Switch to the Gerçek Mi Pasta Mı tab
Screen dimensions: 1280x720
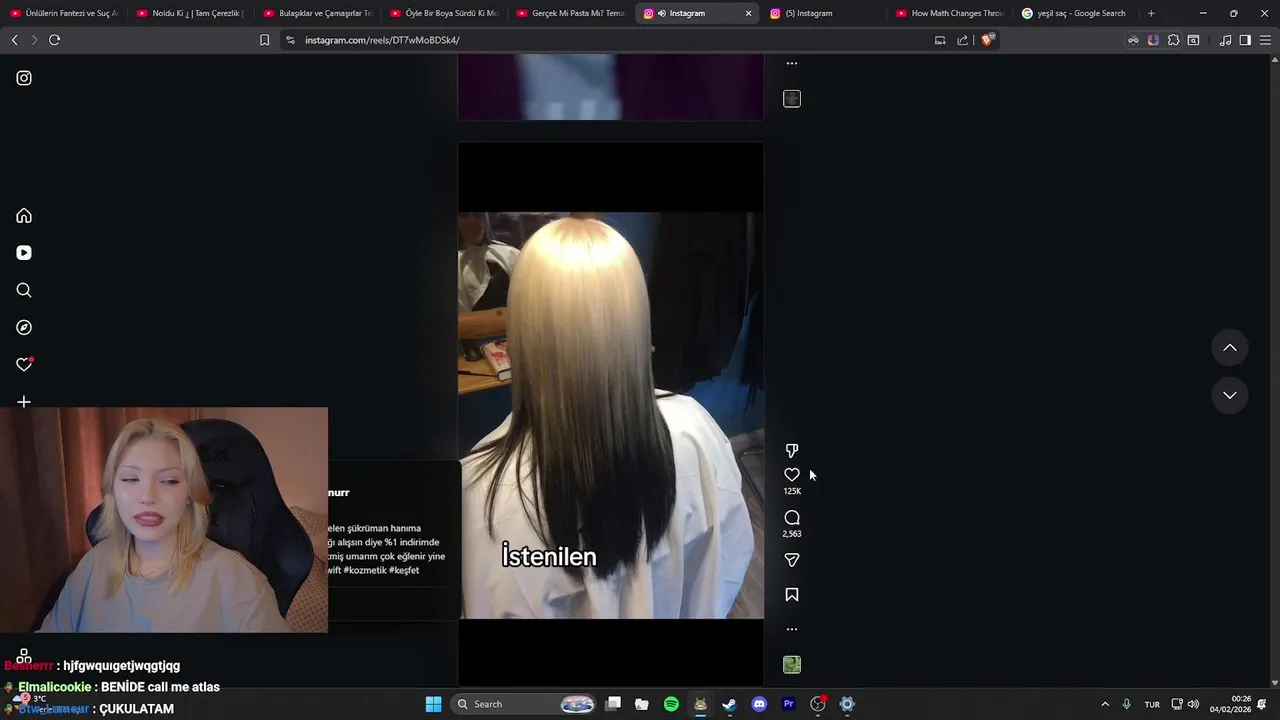(570, 13)
